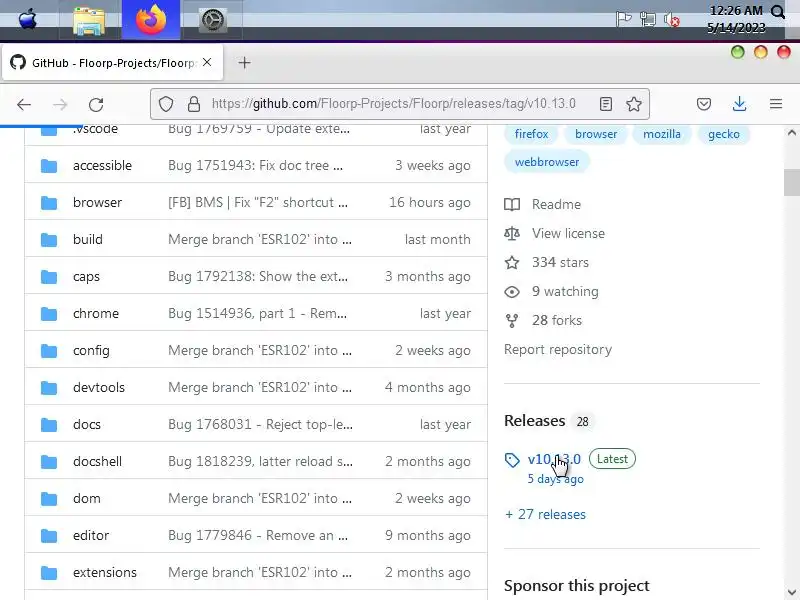Viewport: 800px width, 600px height.
Task: Open the caps folder
Action: 86,277
